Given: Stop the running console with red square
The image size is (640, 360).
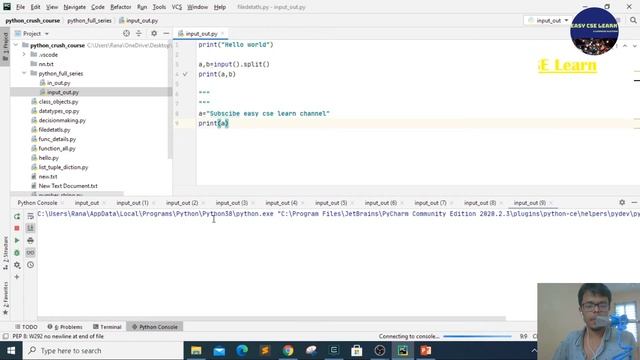Looking at the screenshot, I should 17,228.
